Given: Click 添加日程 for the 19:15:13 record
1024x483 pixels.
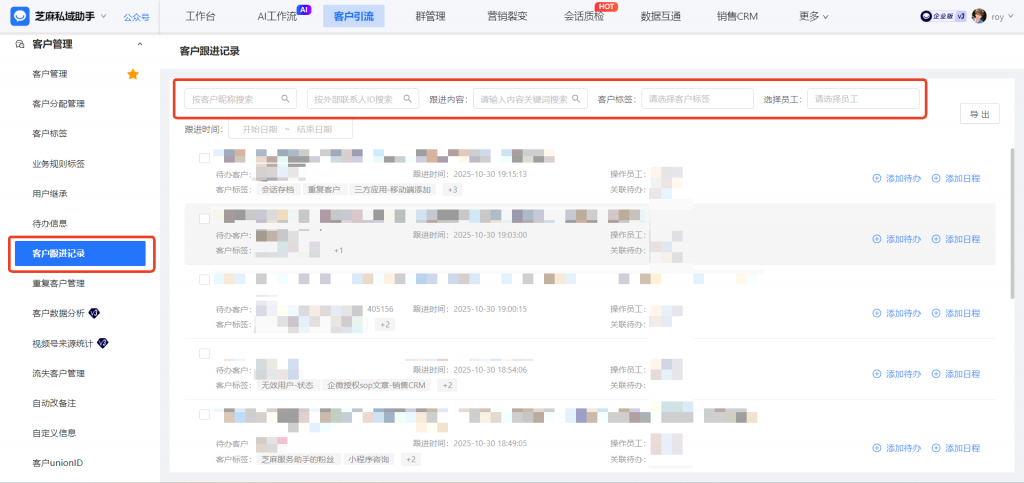Looking at the screenshot, I should 956,178.
